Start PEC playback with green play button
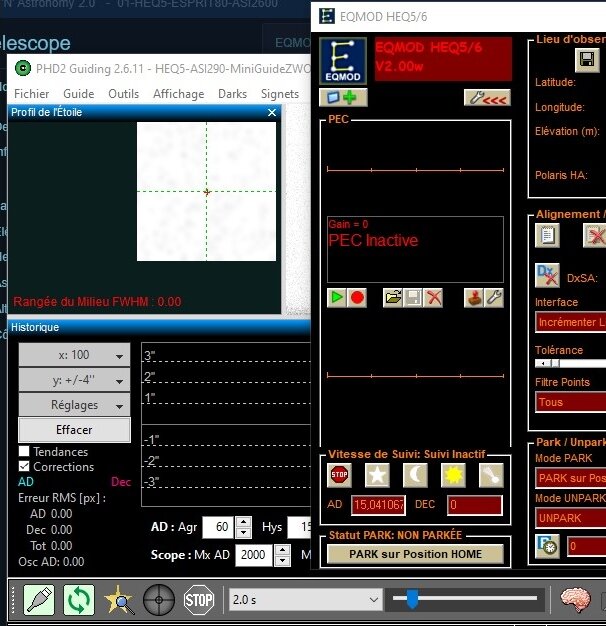Image resolution: width=606 pixels, height=626 pixels. [337, 297]
